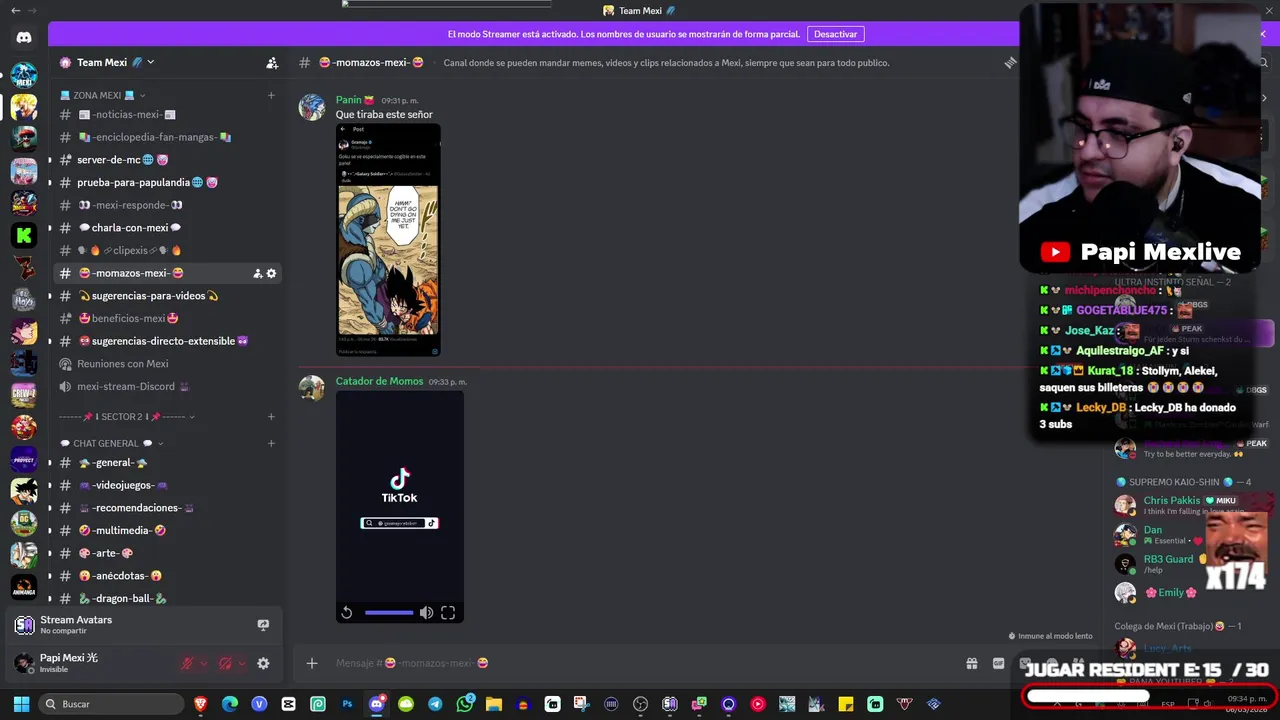Screen dimensions: 1280x720
Task: Open Panin user profile name
Action: pyautogui.click(x=348, y=100)
